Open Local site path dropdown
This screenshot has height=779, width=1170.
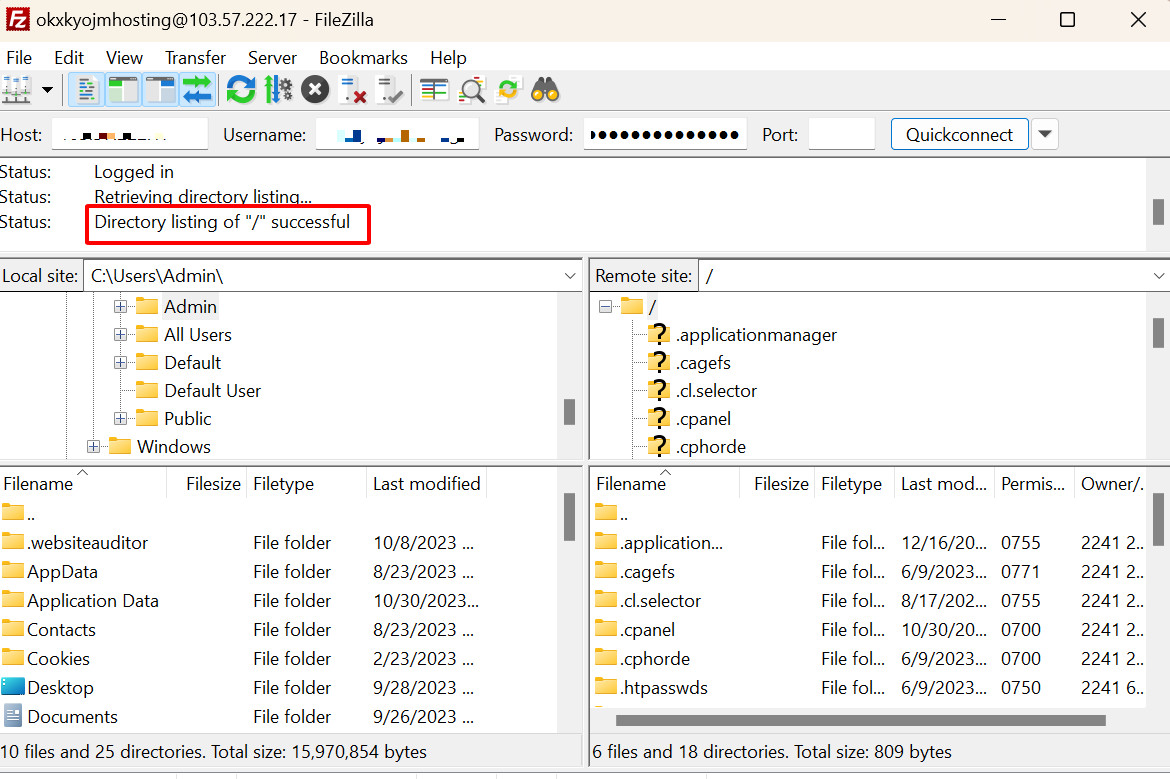[570, 276]
